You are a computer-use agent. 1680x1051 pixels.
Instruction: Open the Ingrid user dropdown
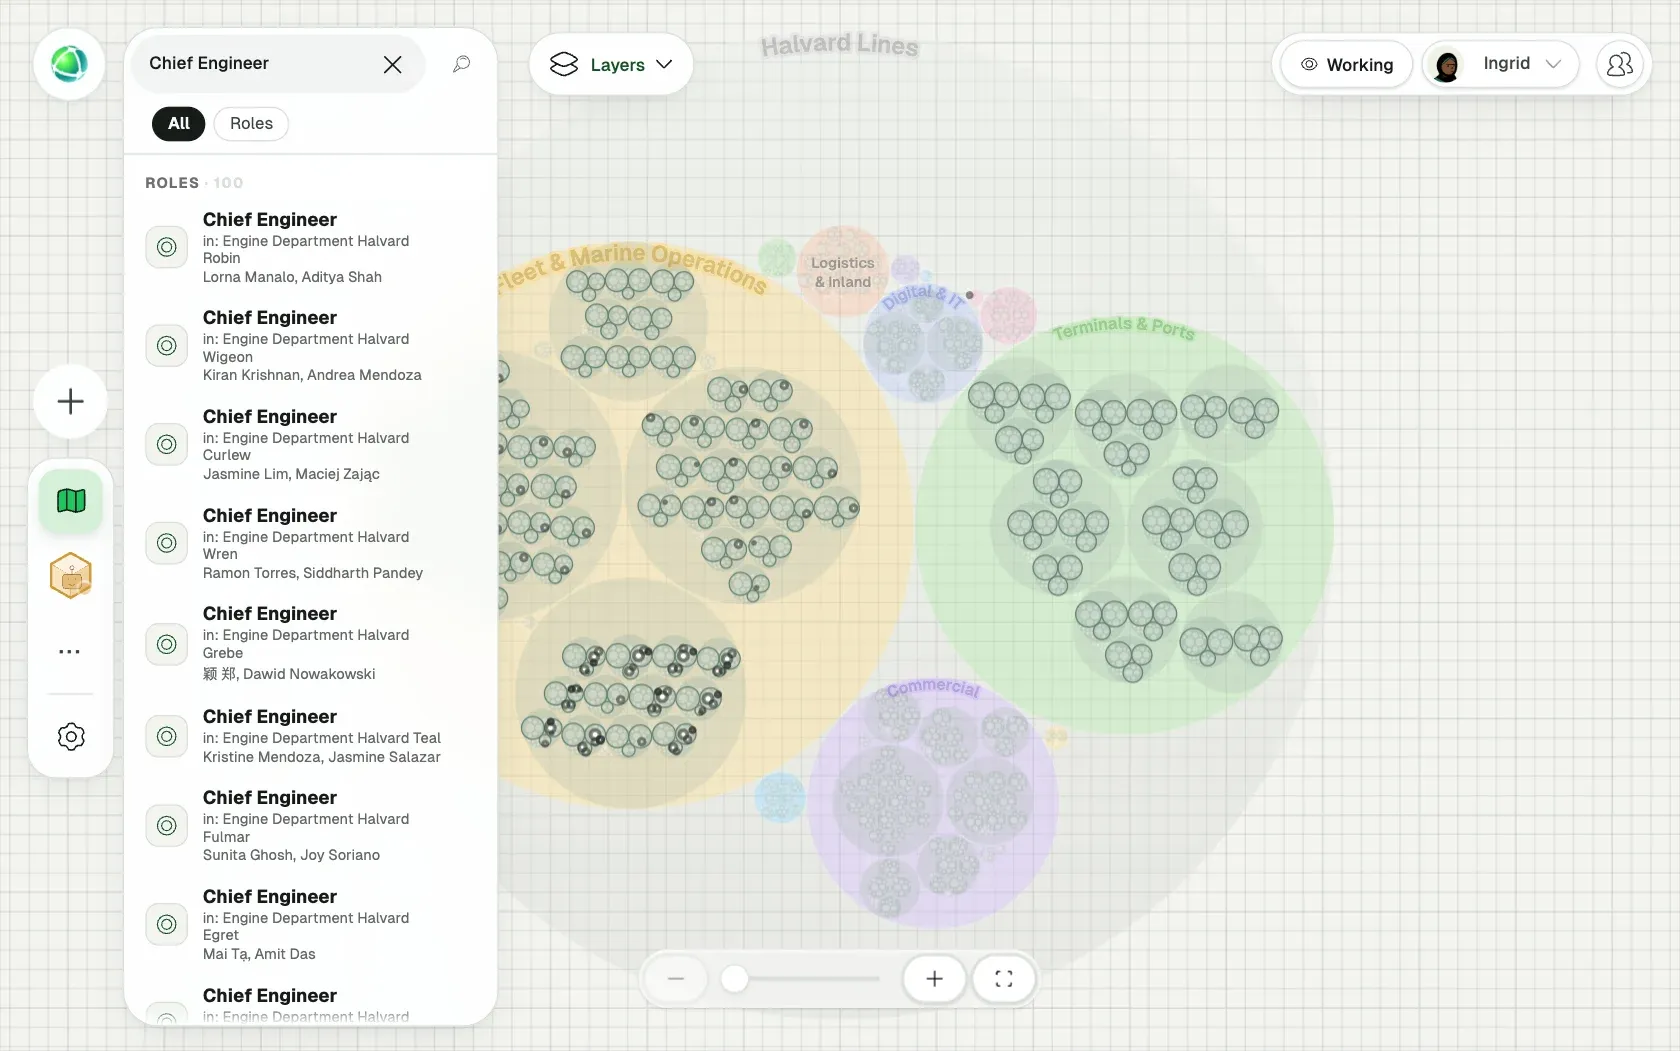(x=1501, y=64)
